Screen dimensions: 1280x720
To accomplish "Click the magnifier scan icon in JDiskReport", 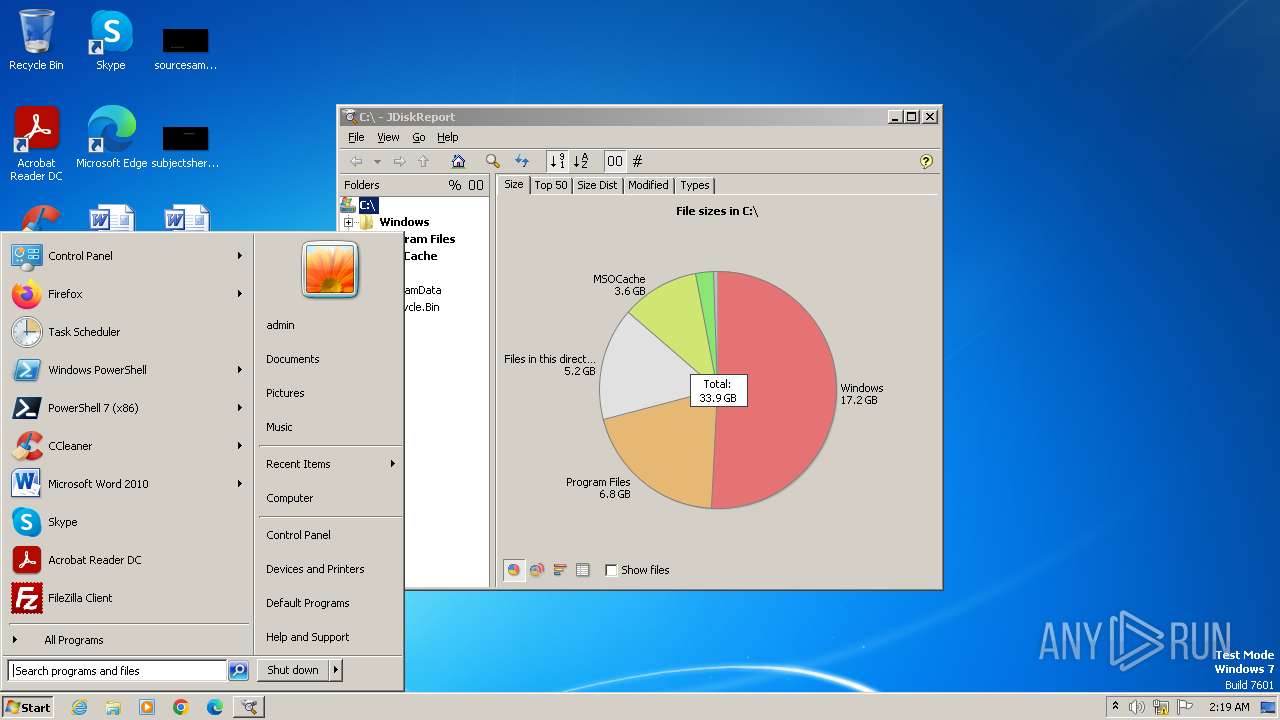I will pyautogui.click(x=492, y=161).
